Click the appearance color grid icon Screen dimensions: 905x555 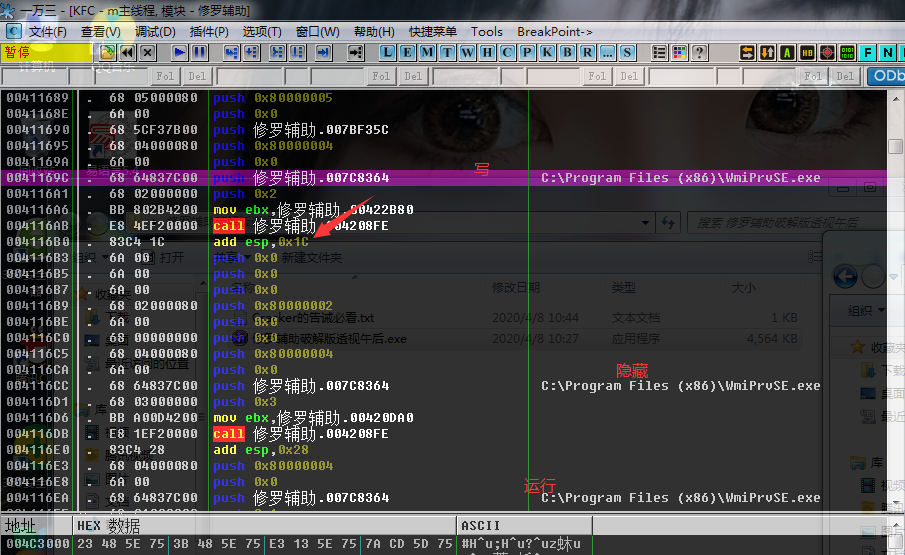click(x=679, y=53)
